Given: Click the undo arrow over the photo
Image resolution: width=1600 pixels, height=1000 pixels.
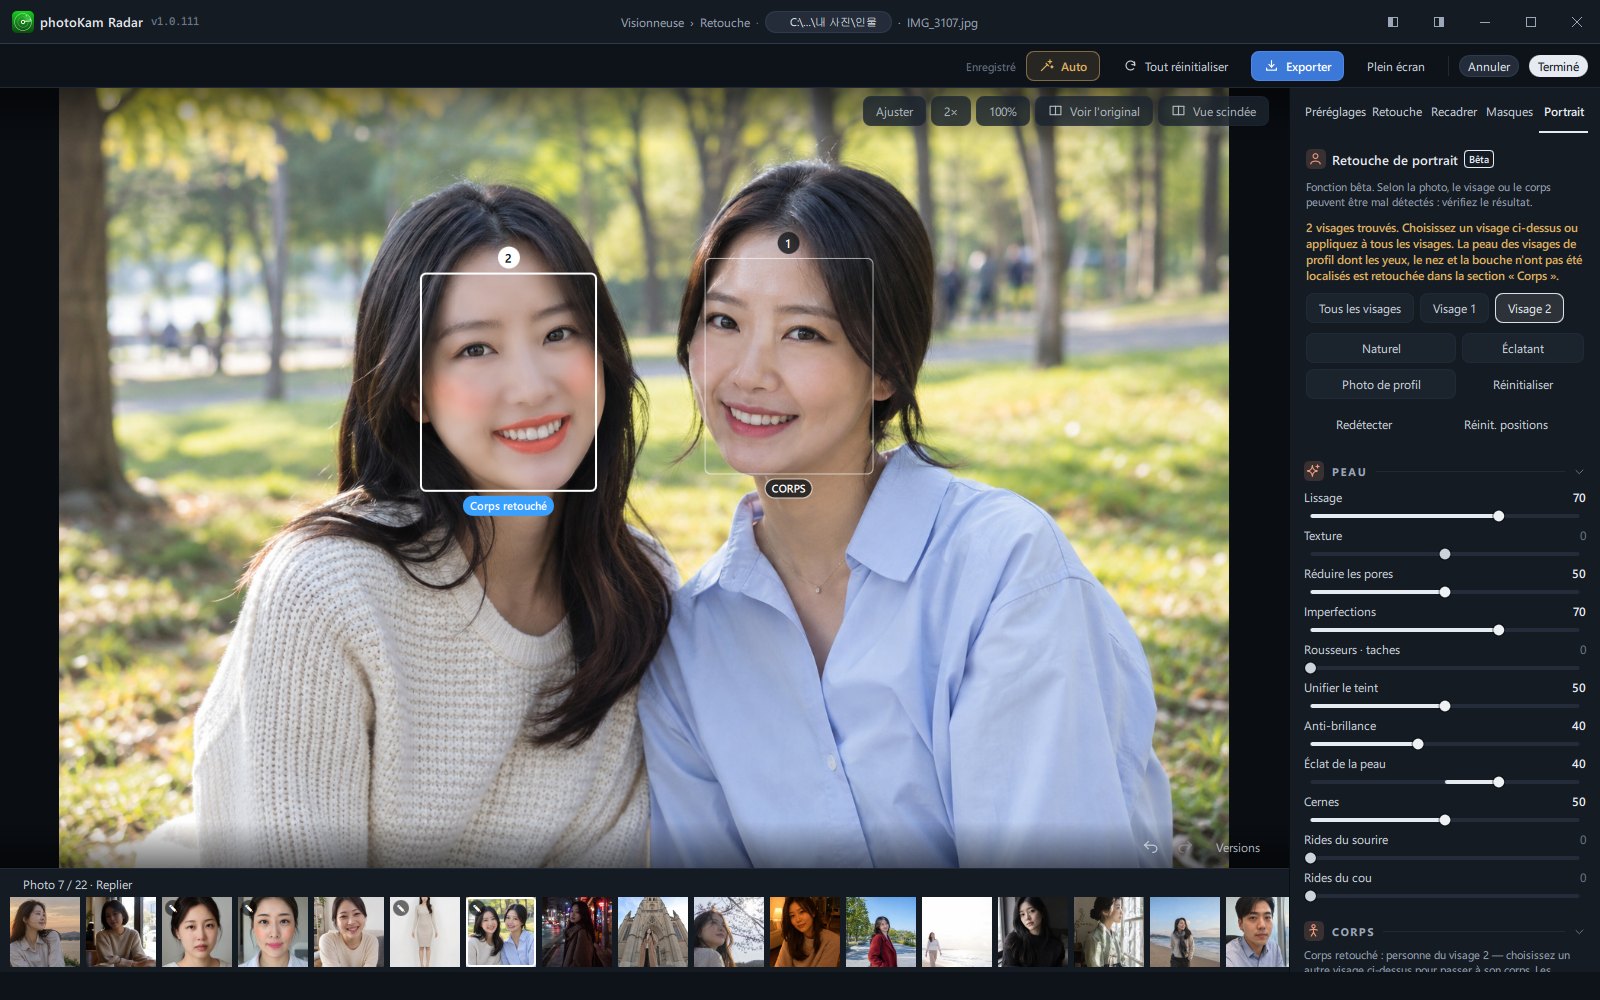Looking at the screenshot, I should [x=1151, y=847].
